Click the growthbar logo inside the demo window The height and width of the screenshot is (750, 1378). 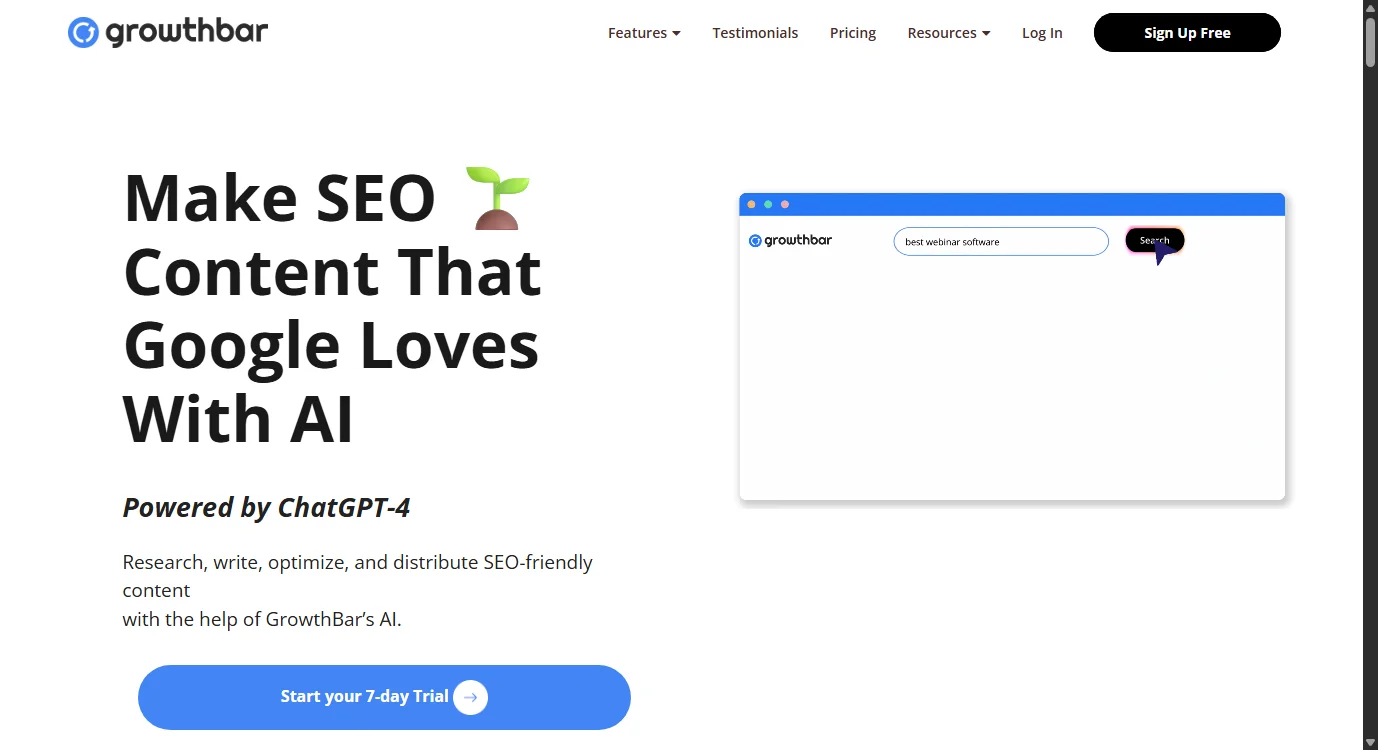coord(790,240)
